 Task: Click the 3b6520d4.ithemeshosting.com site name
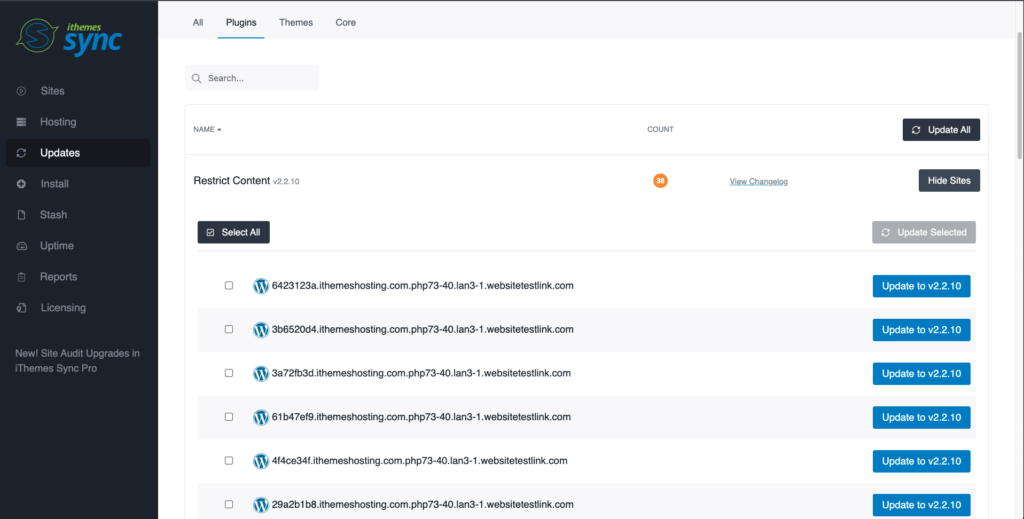[423, 329]
